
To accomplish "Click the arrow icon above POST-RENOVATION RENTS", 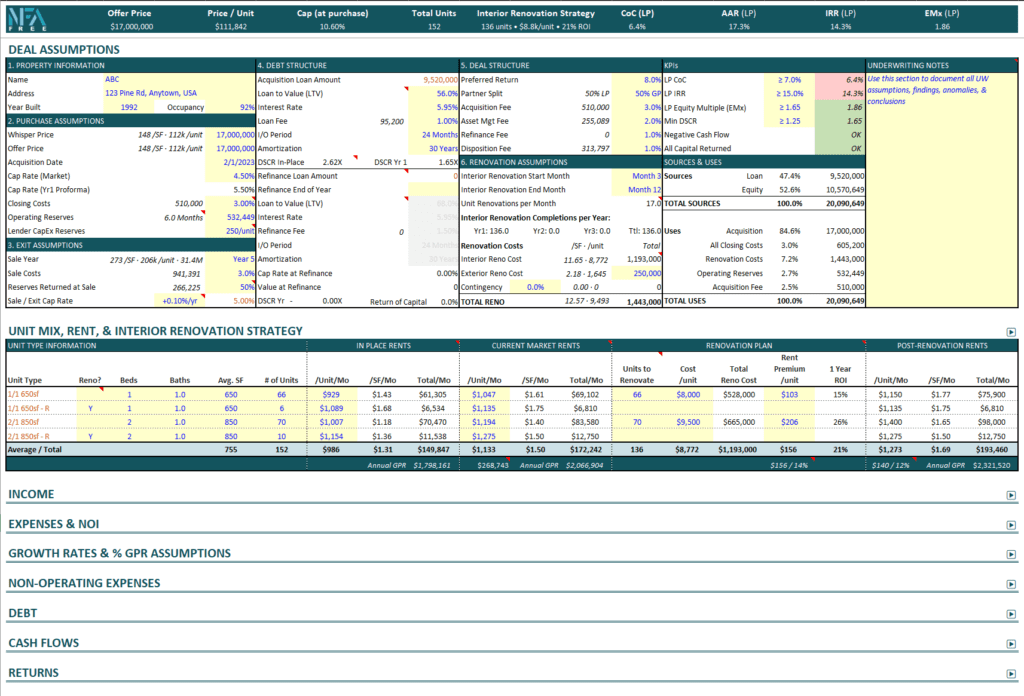I will click(1011, 332).
